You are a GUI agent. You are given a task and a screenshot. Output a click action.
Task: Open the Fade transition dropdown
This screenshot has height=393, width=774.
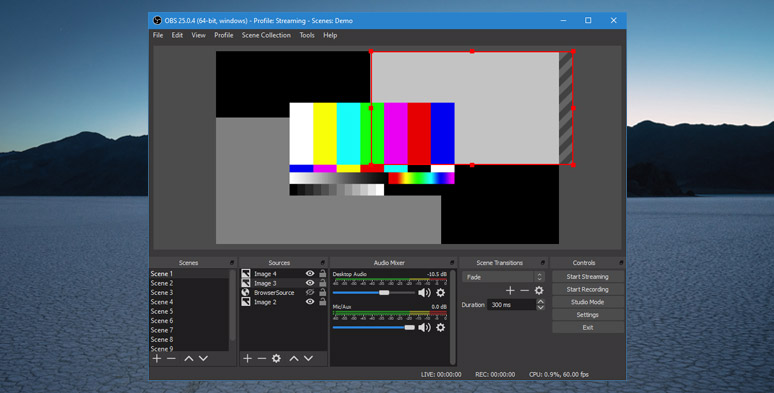(x=503, y=277)
